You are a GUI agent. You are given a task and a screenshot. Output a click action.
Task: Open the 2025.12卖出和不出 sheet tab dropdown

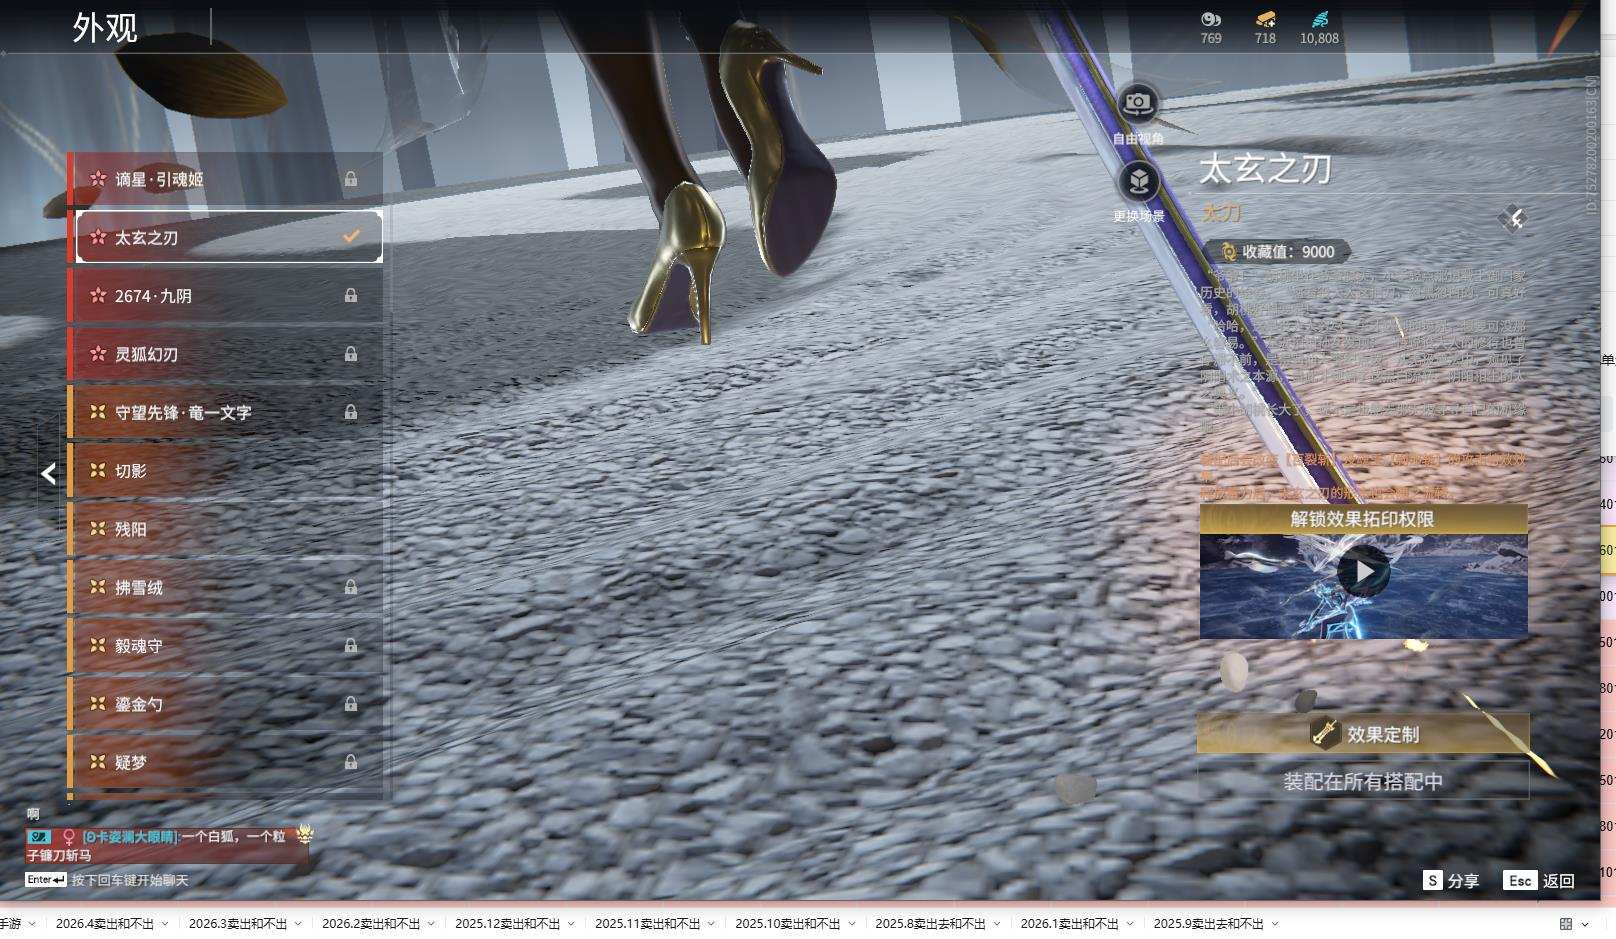[571, 924]
